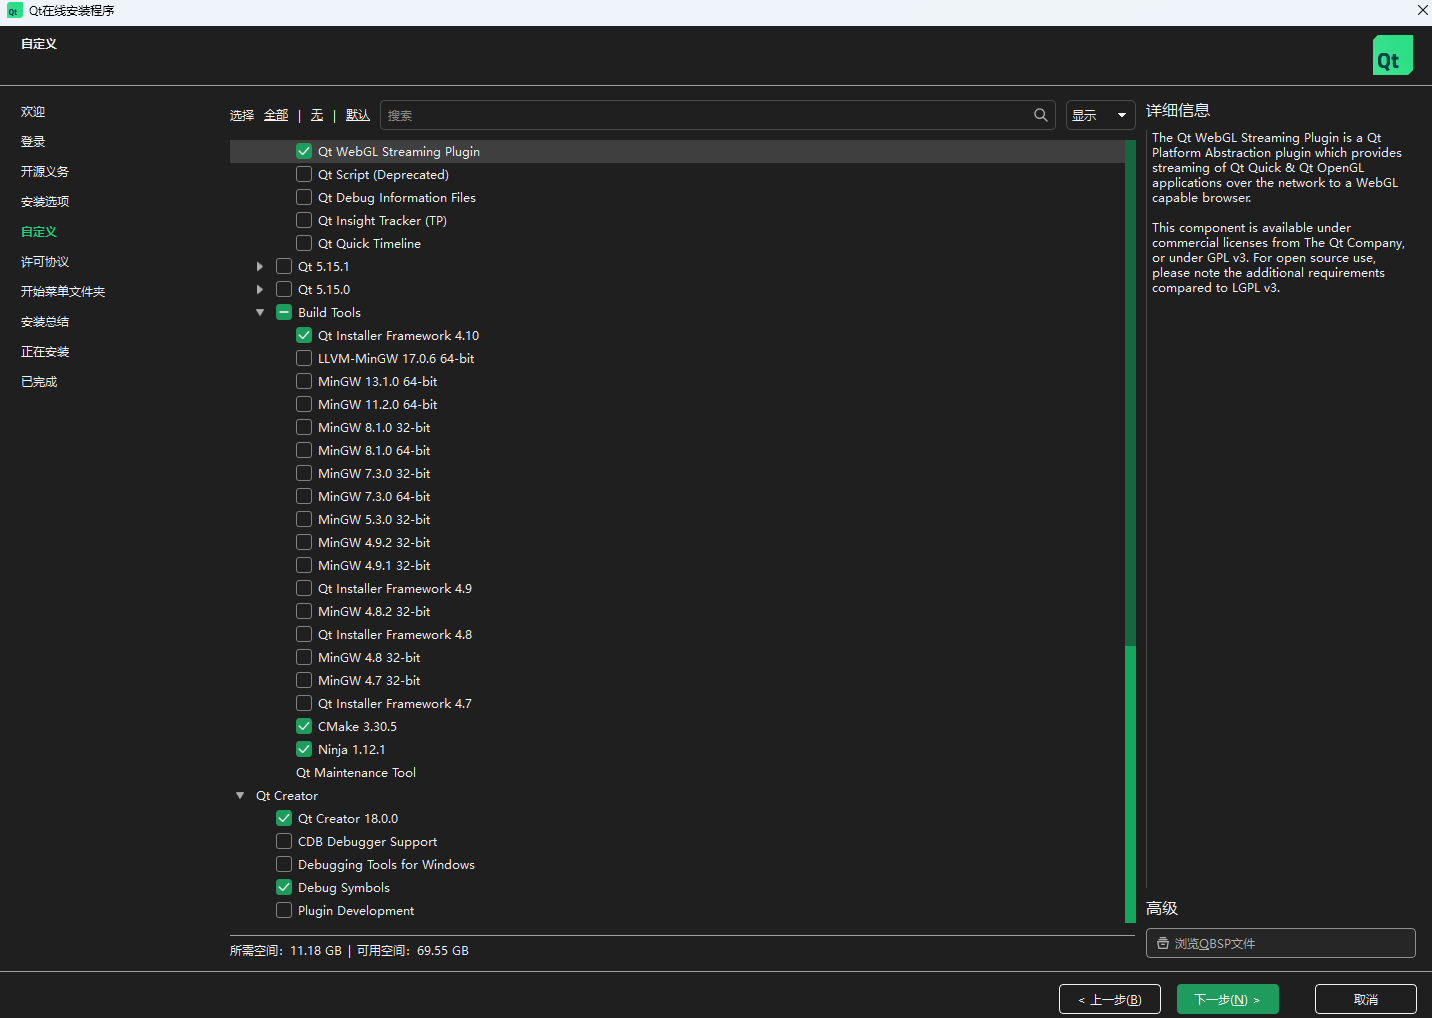Open the 显示 filter dropdown
This screenshot has width=1432, height=1018.
point(1100,115)
